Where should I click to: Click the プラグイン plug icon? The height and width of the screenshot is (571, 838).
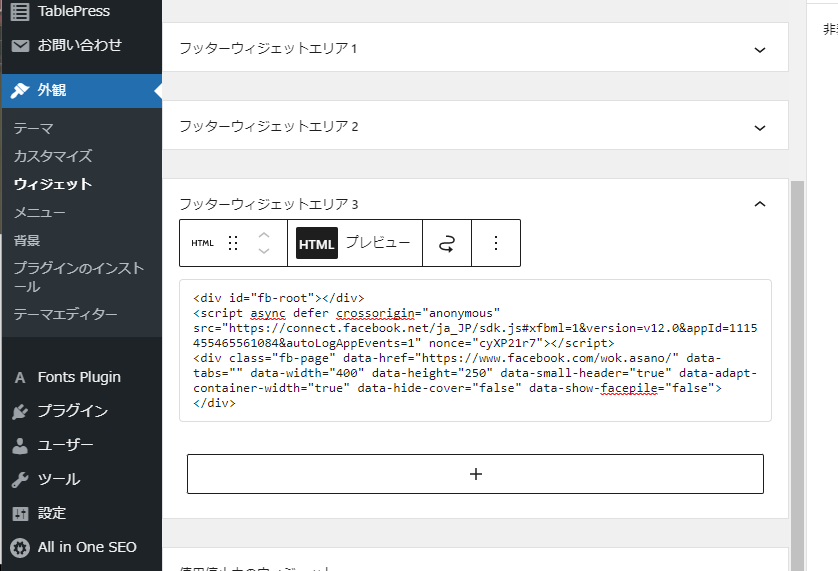pyautogui.click(x=20, y=412)
